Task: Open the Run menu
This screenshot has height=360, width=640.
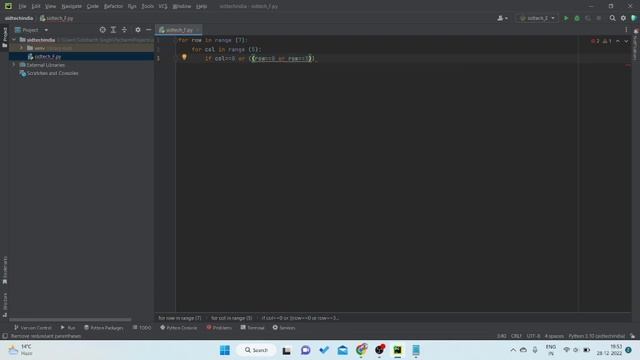Action: (132, 6)
